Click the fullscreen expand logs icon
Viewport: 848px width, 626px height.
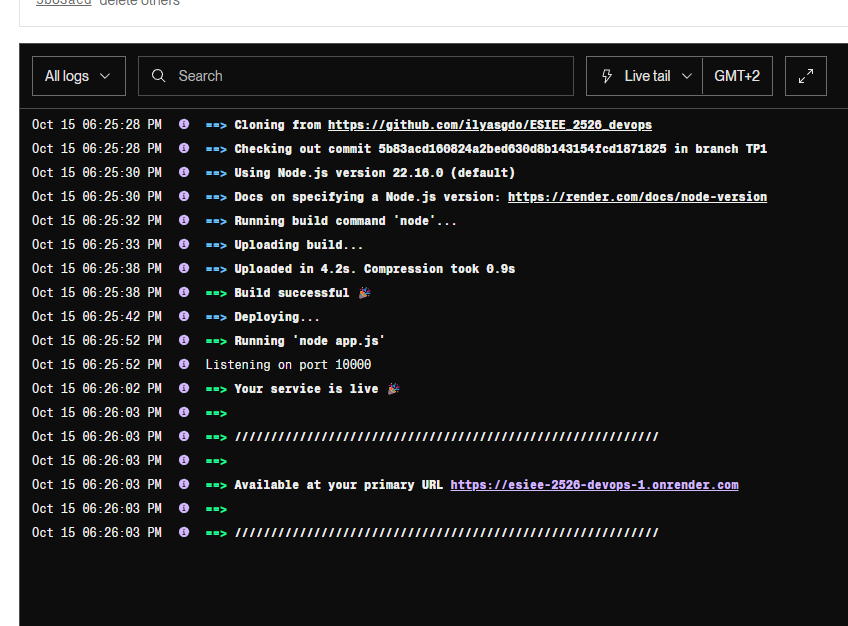coord(806,76)
